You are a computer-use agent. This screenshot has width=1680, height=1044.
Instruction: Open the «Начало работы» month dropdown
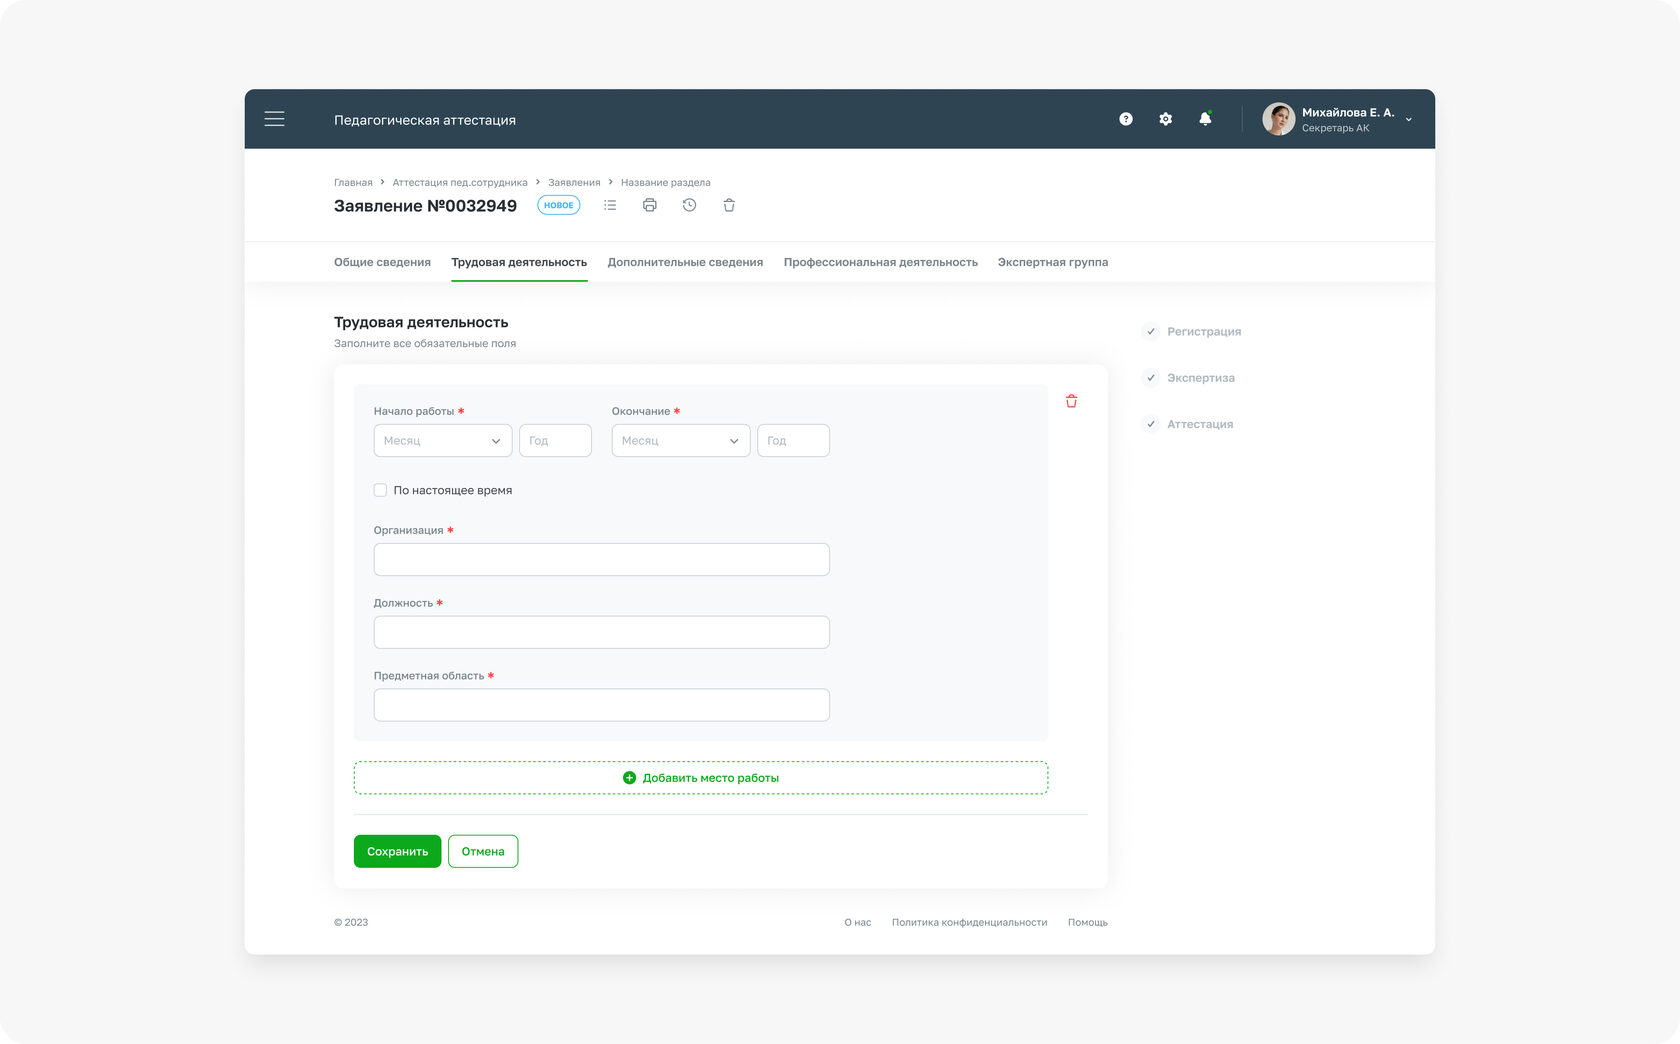tap(443, 441)
